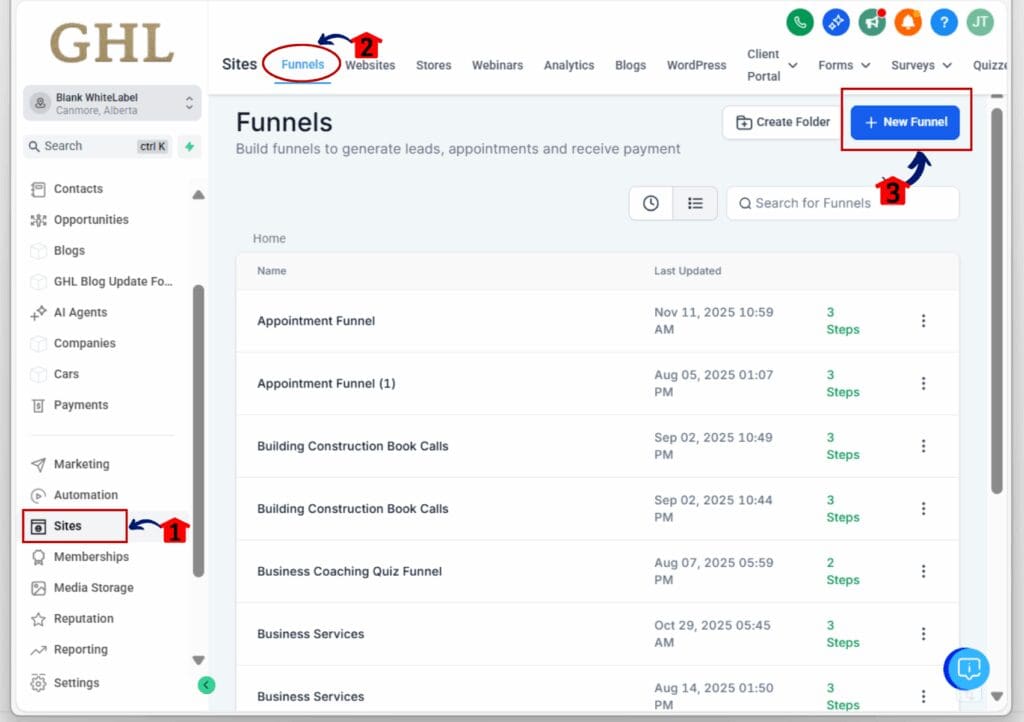Screen dimensions: 1024x722
Task: Open help using the question mark icon
Action: [x=943, y=22]
